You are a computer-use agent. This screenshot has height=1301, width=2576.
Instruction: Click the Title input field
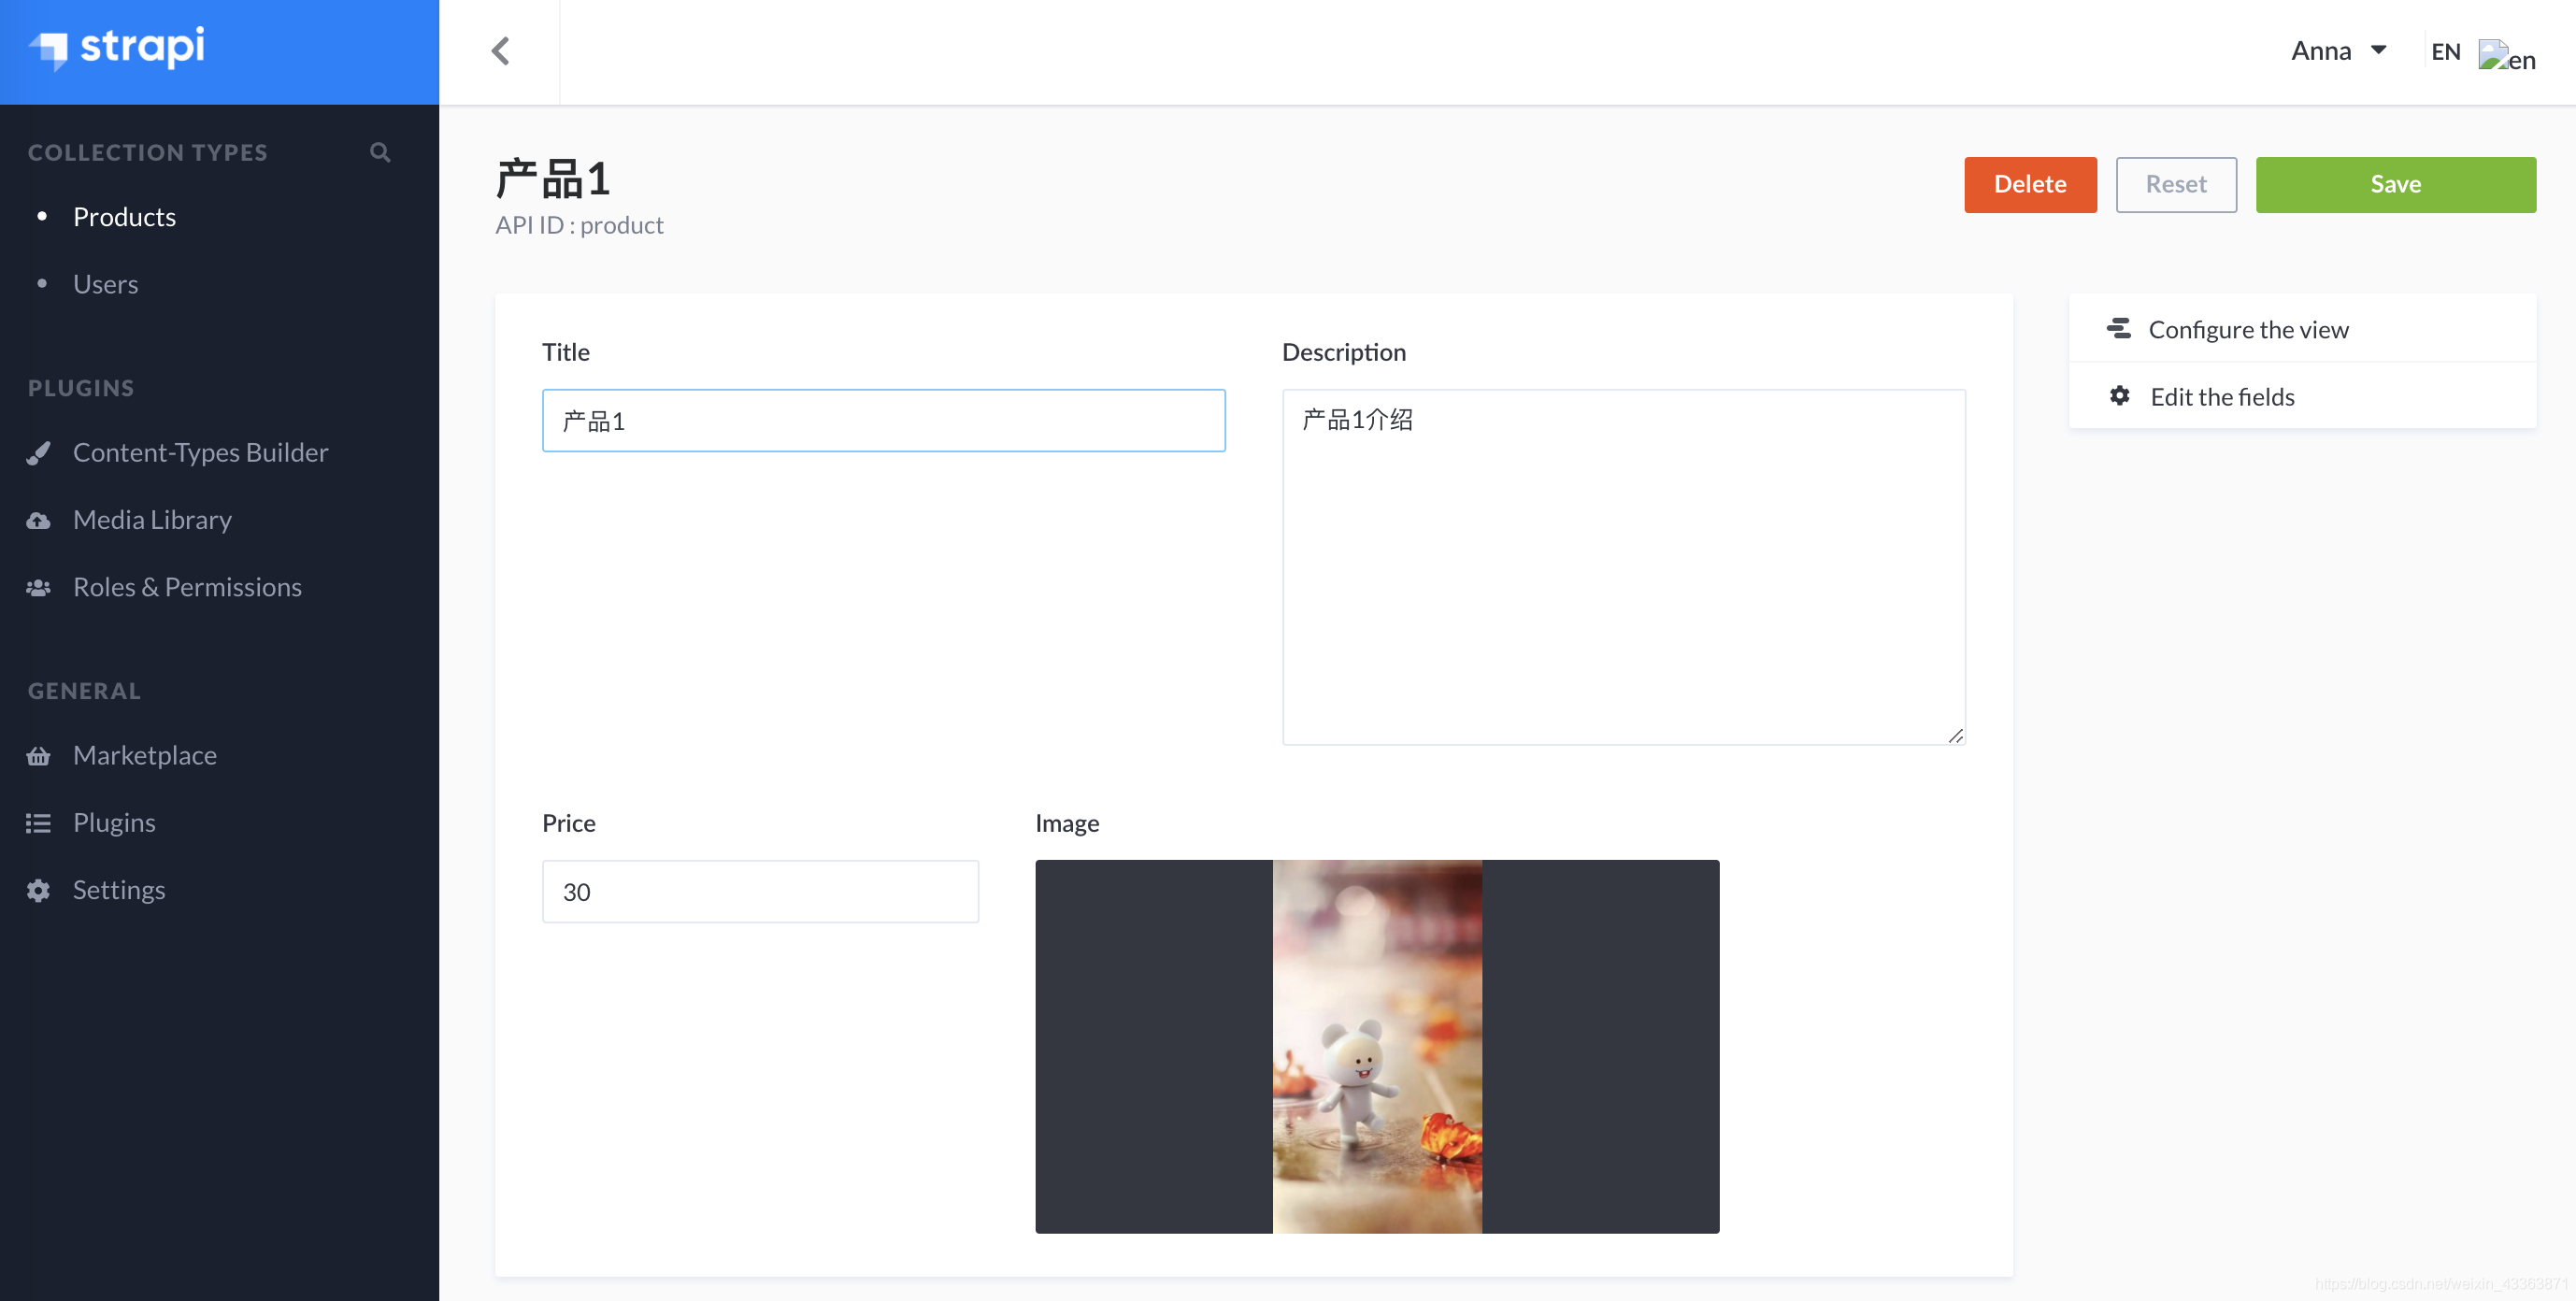(884, 420)
